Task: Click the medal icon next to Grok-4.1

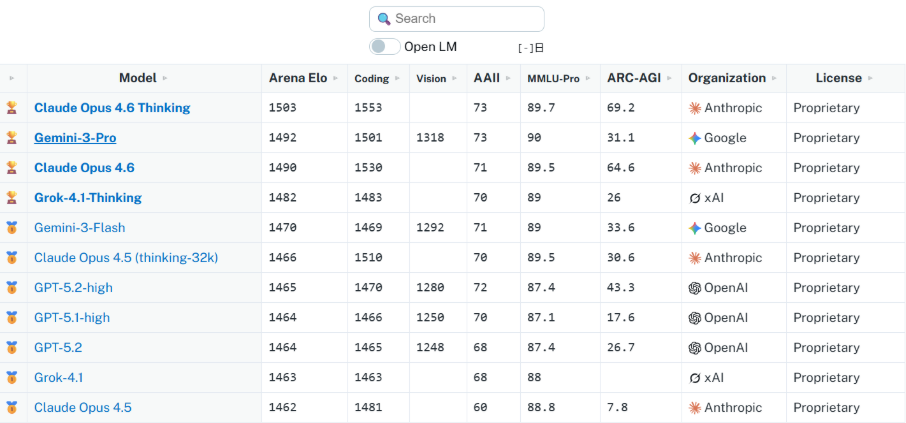Action: coord(12,378)
